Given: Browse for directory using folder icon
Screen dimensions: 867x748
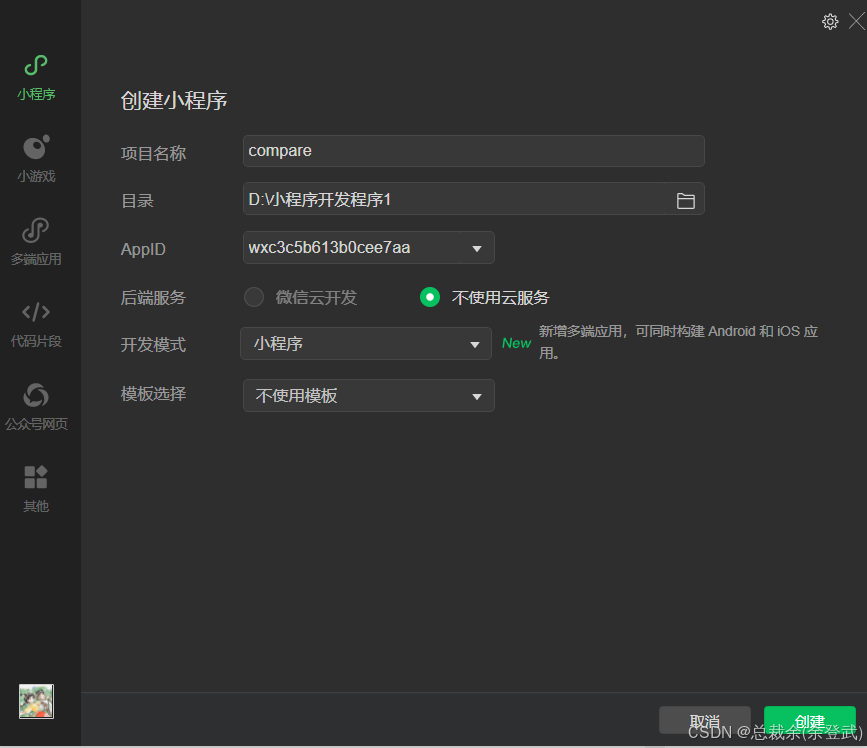Looking at the screenshot, I should coord(685,200).
